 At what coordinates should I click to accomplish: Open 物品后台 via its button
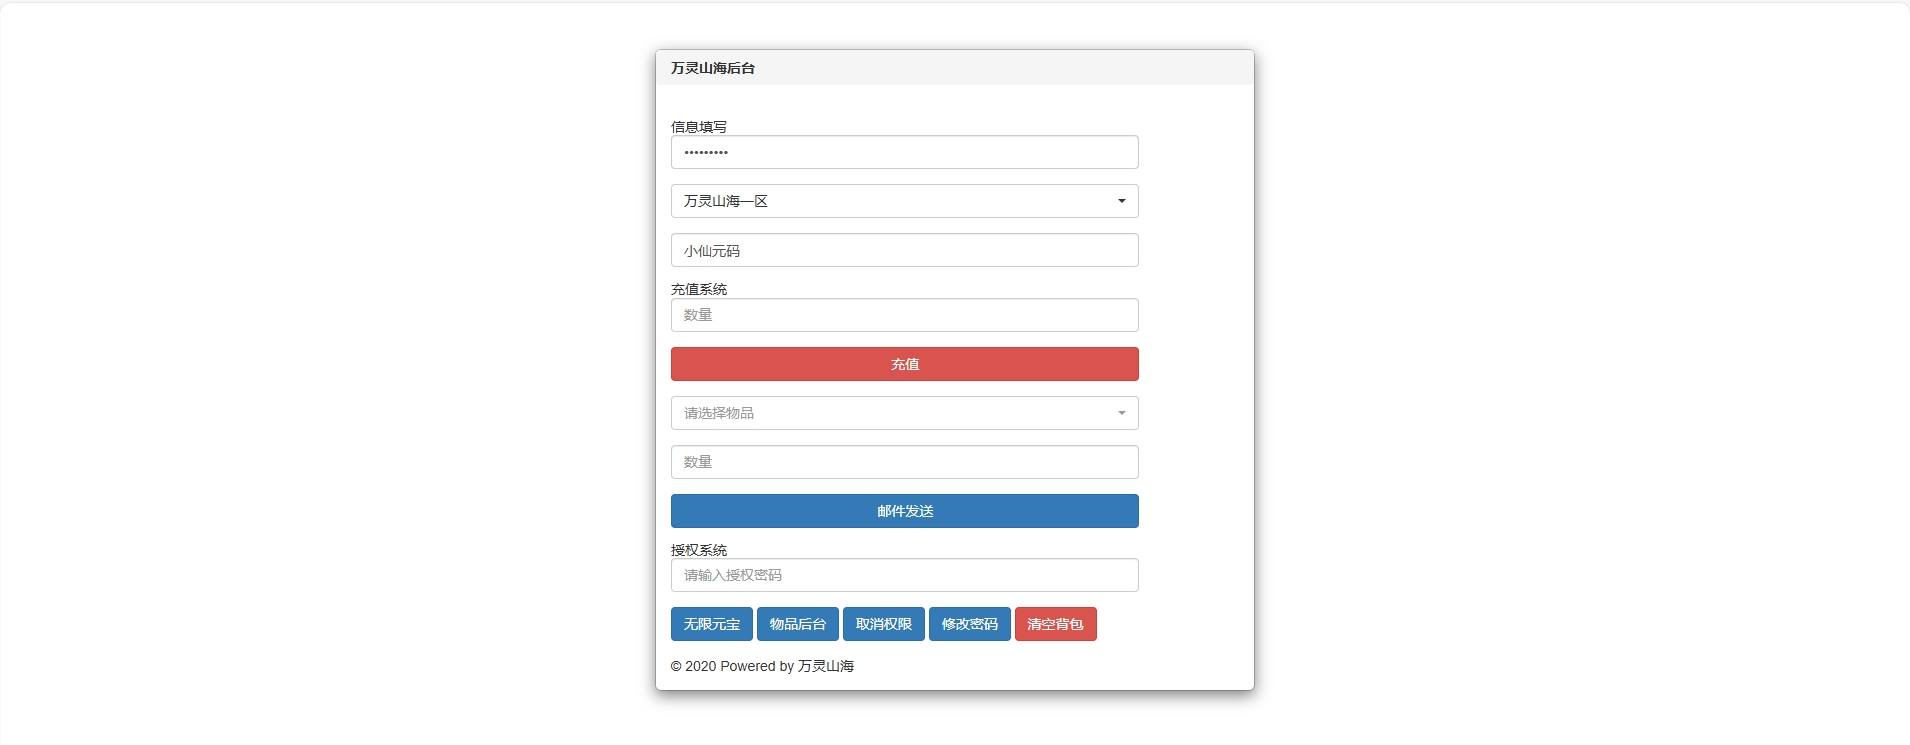(797, 624)
